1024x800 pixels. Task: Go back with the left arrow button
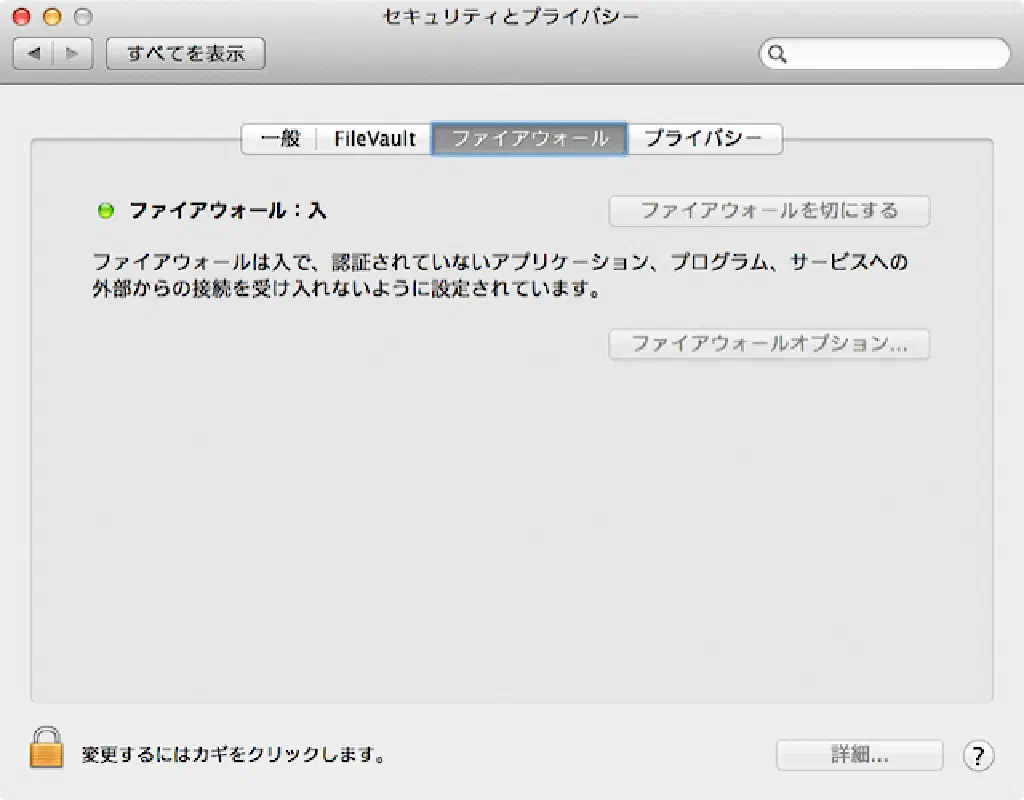pos(33,54)
